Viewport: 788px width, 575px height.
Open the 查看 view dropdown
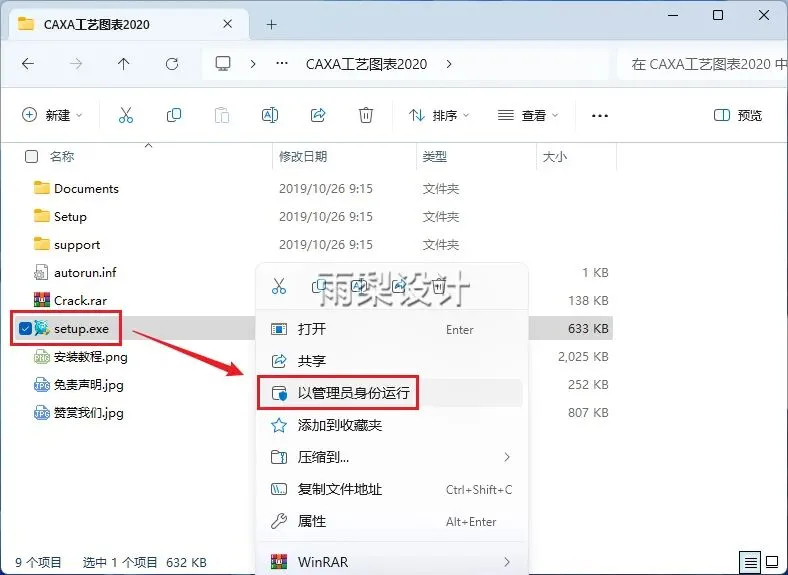(x=528, y=116)
